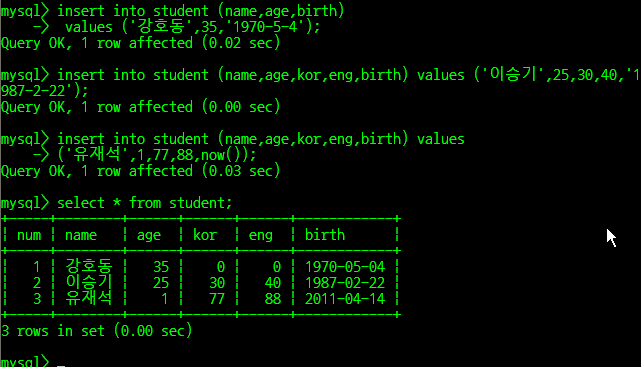Screen dimensions: 641x367
Task: Click the 'select * from student;' command text
Action: pyautogui.click(x=144, y=203)
